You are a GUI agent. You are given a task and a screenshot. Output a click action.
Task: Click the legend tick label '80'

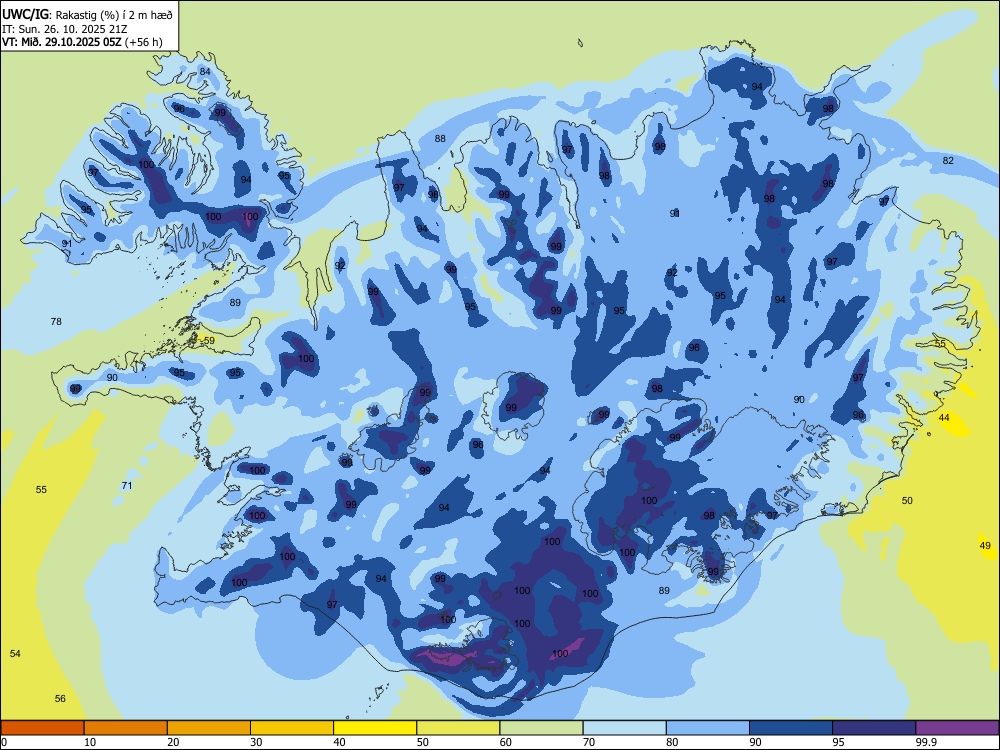pos(672,742)
